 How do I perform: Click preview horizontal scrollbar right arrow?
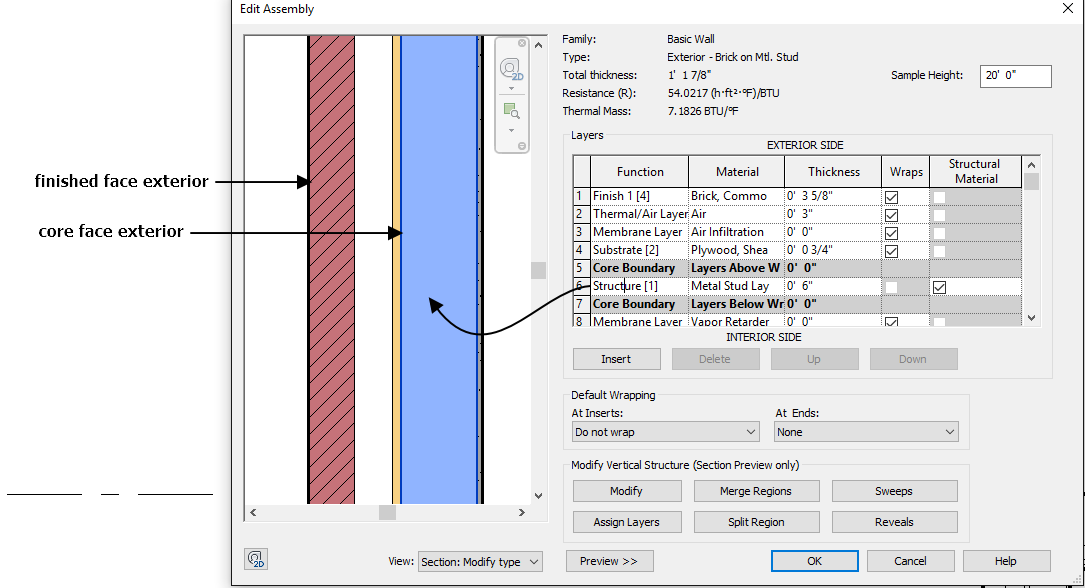click(522, 513)
